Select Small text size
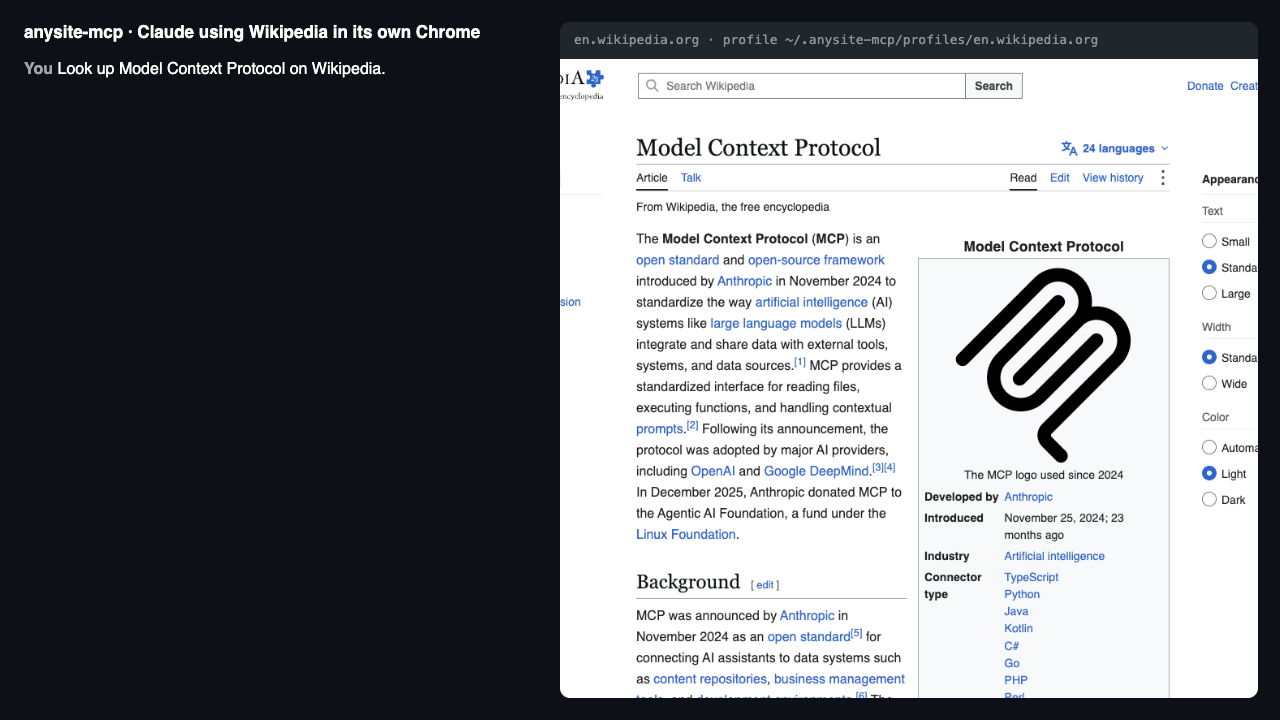The image size is (1280, 720). tap(1209, 241)
